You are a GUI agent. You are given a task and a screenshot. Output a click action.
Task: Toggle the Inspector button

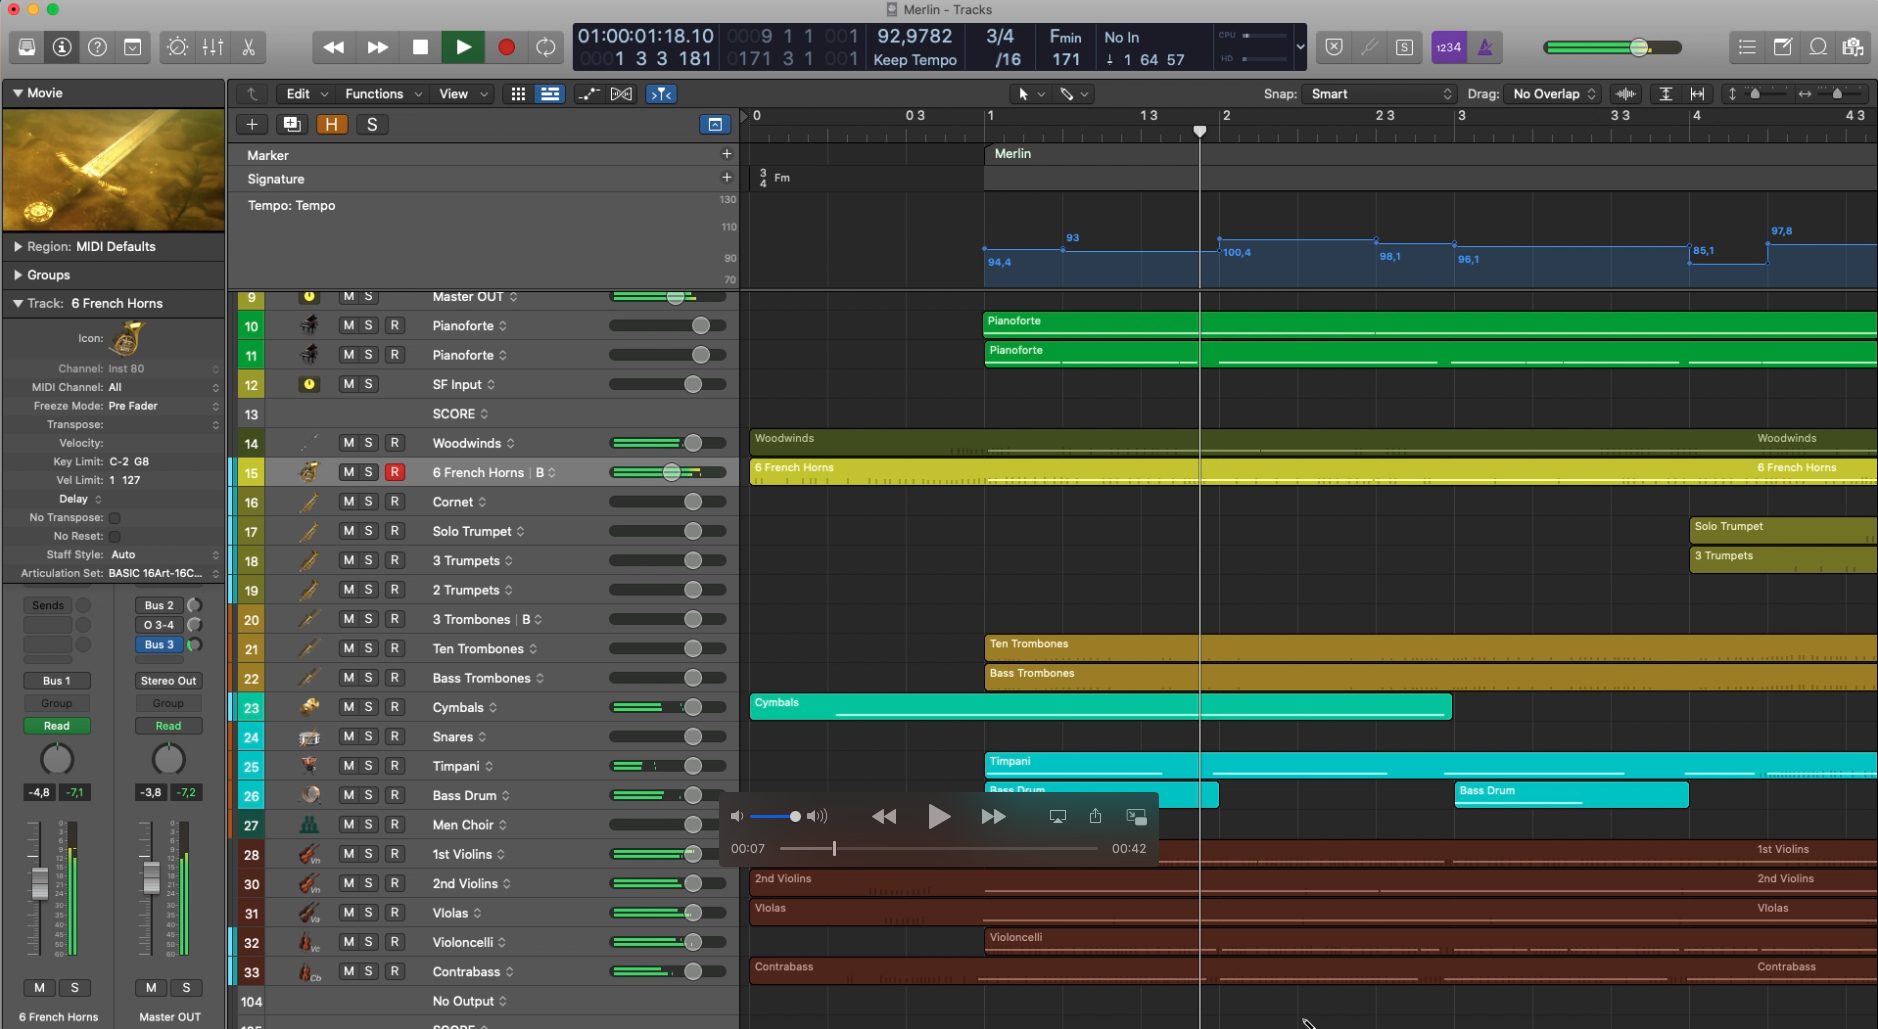coord(62,47)
